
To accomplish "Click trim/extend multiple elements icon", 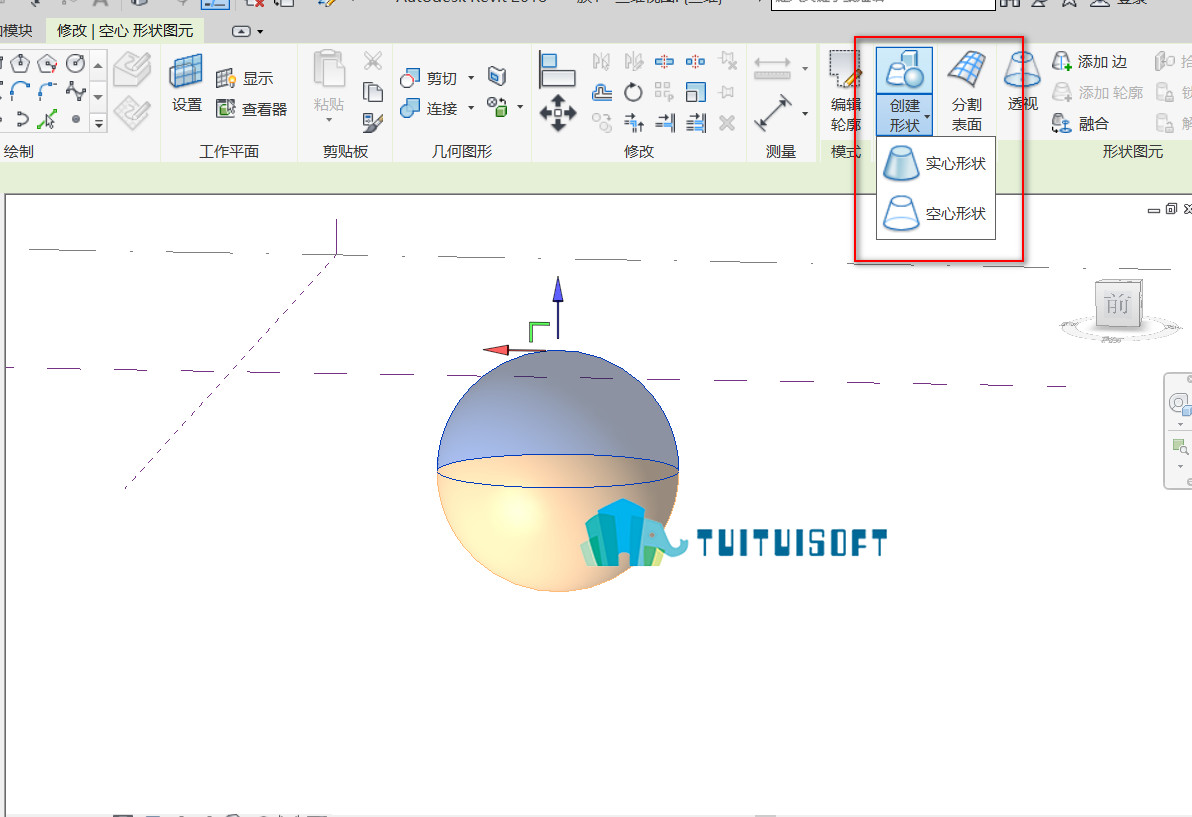I will coord(696,122).
